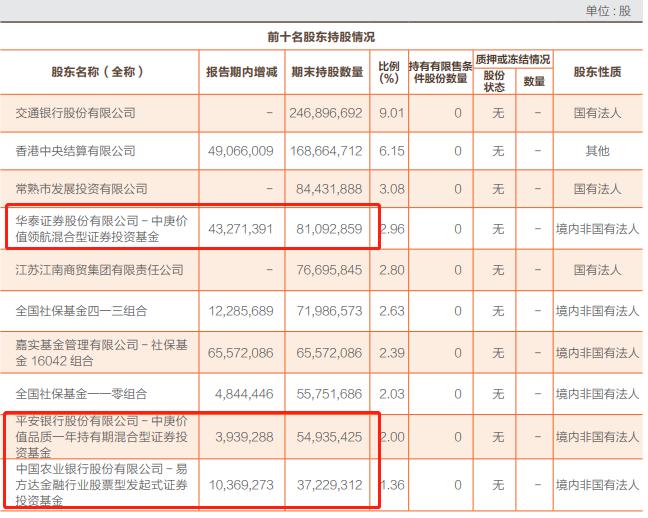Click change value 12,285,689
The width and height of the screenshot is (648, 518).
[241, 311]
